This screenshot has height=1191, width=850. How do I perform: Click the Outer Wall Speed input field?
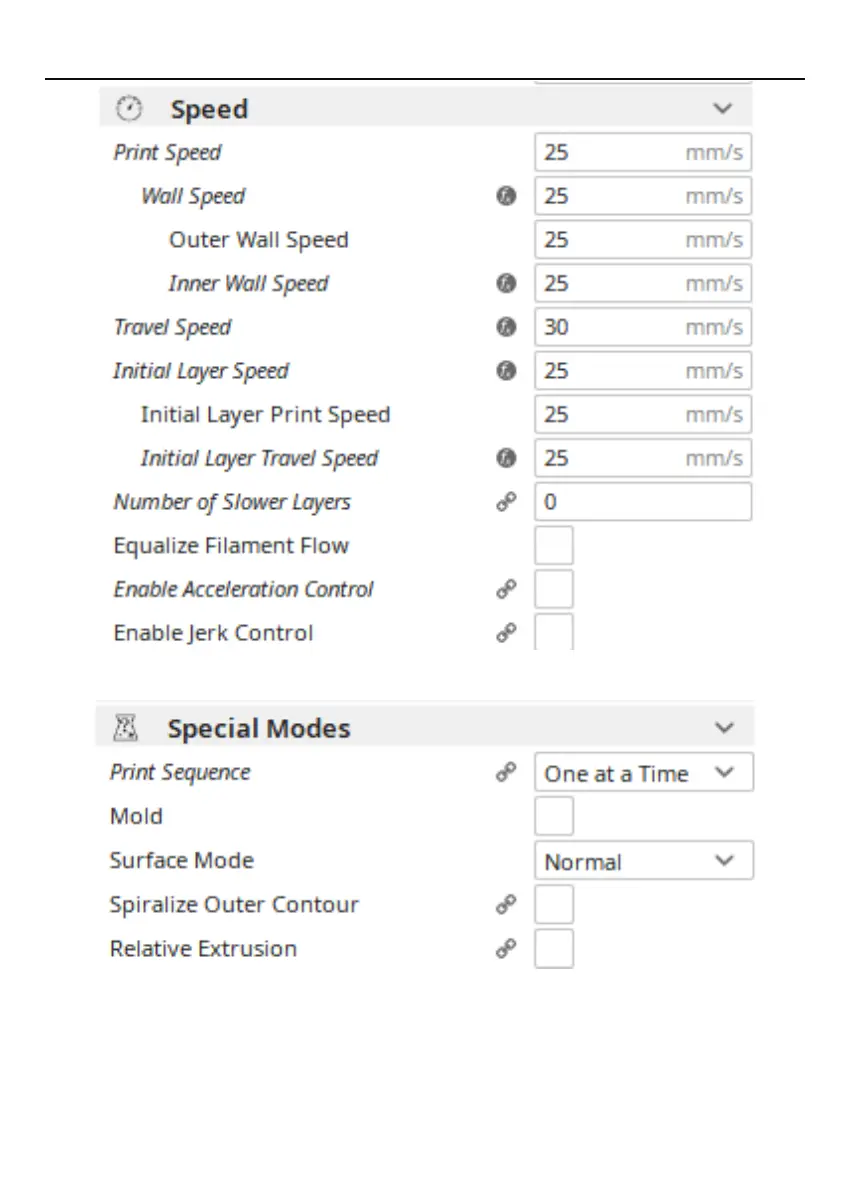pyautogui.click(x=642, y=240)
